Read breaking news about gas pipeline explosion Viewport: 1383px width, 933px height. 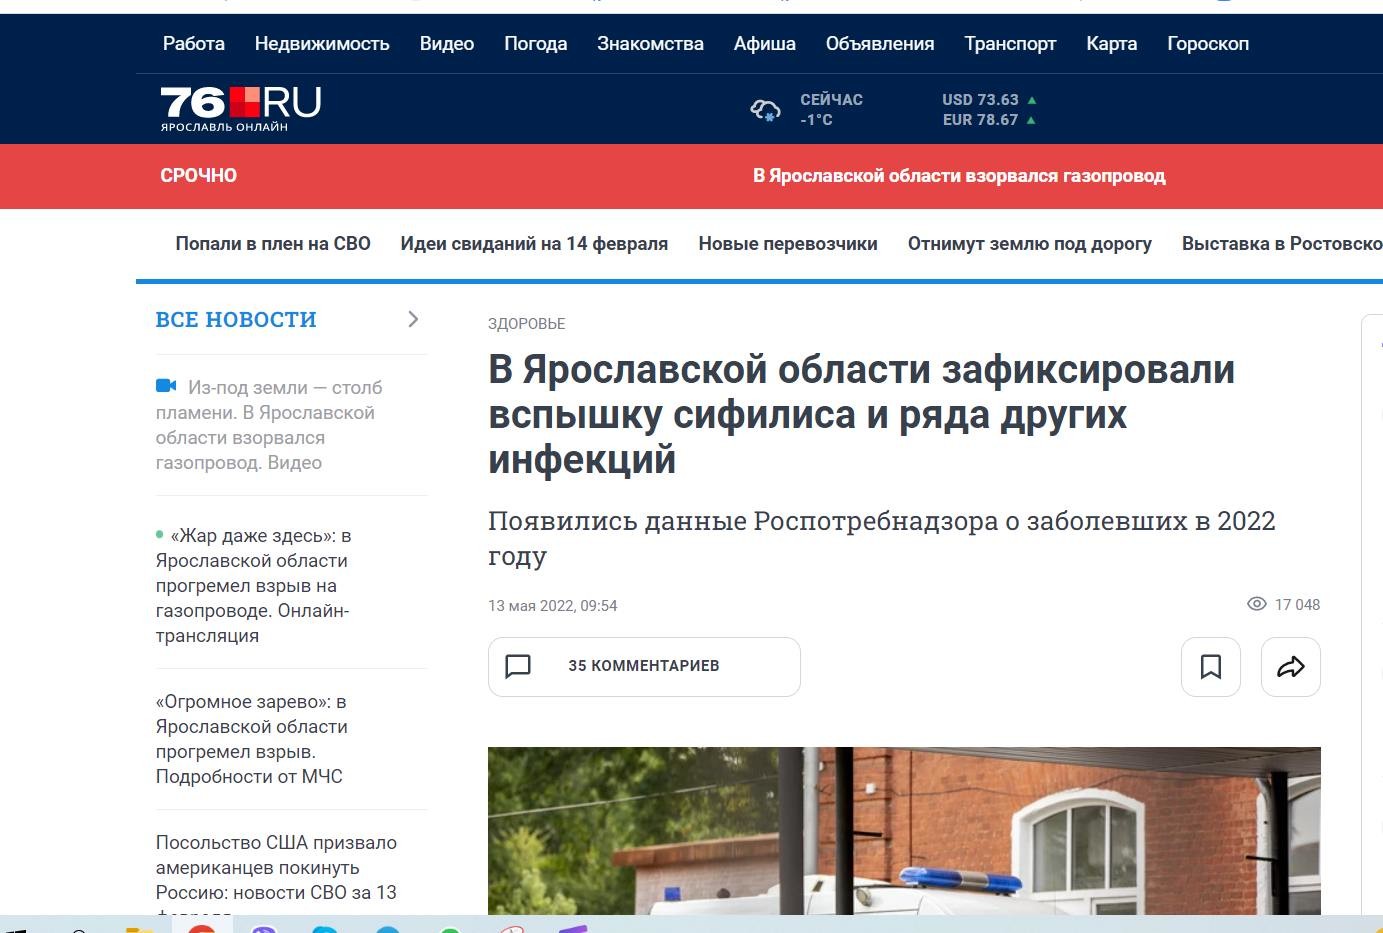tap(958, 176)
